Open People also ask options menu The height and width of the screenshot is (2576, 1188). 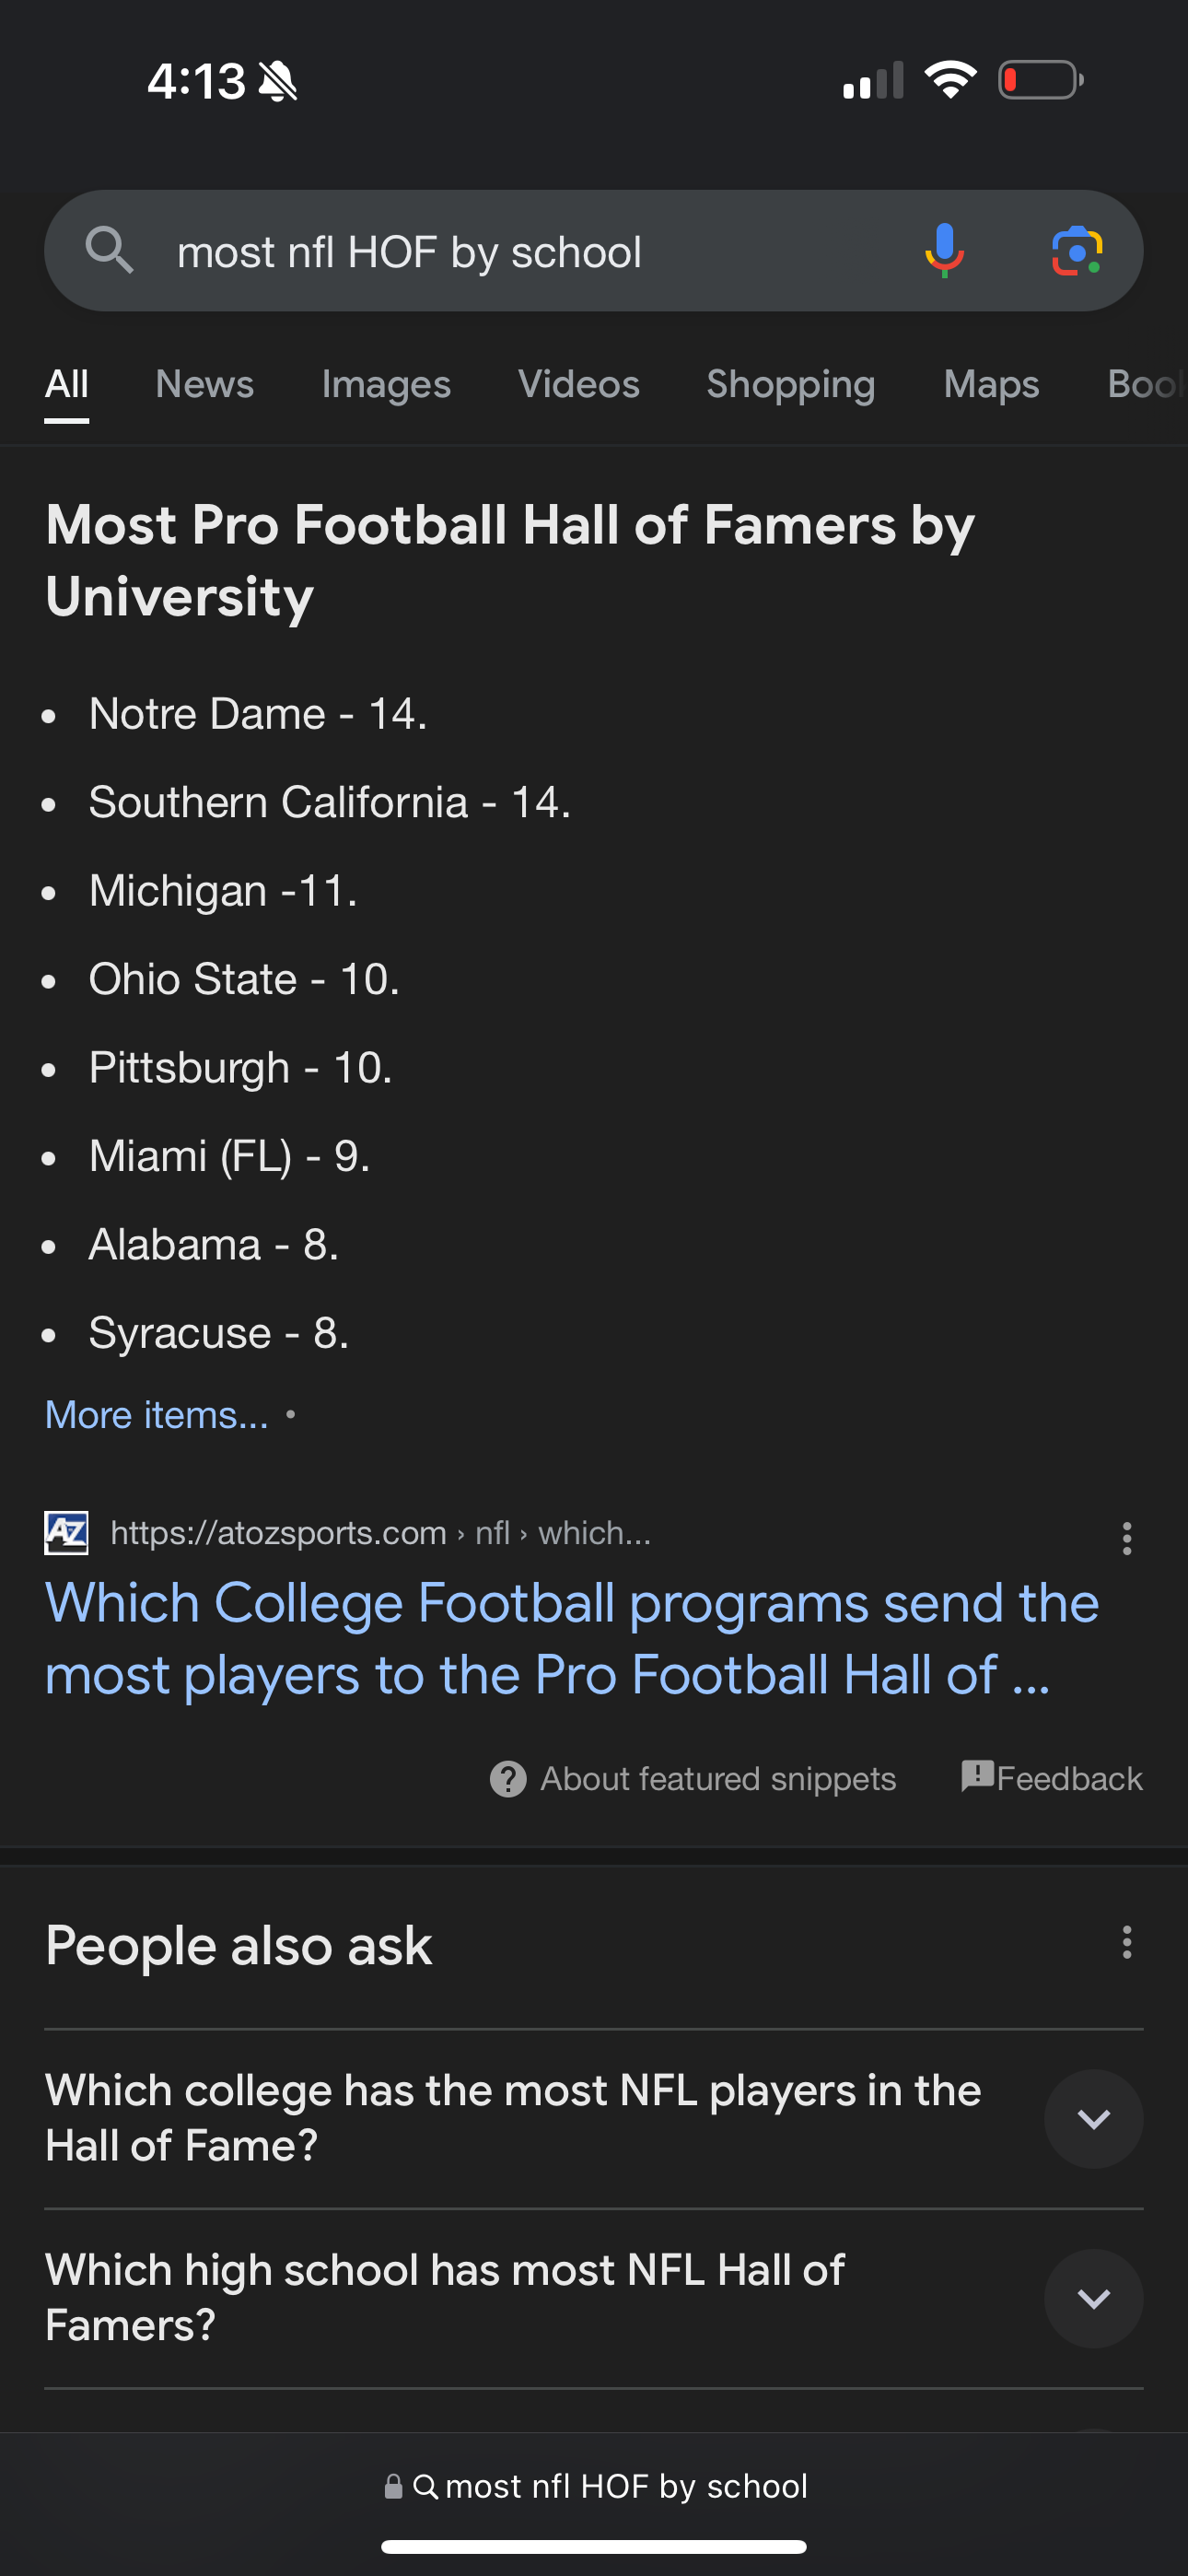pyautogui.click(x=1126, y=1942)
